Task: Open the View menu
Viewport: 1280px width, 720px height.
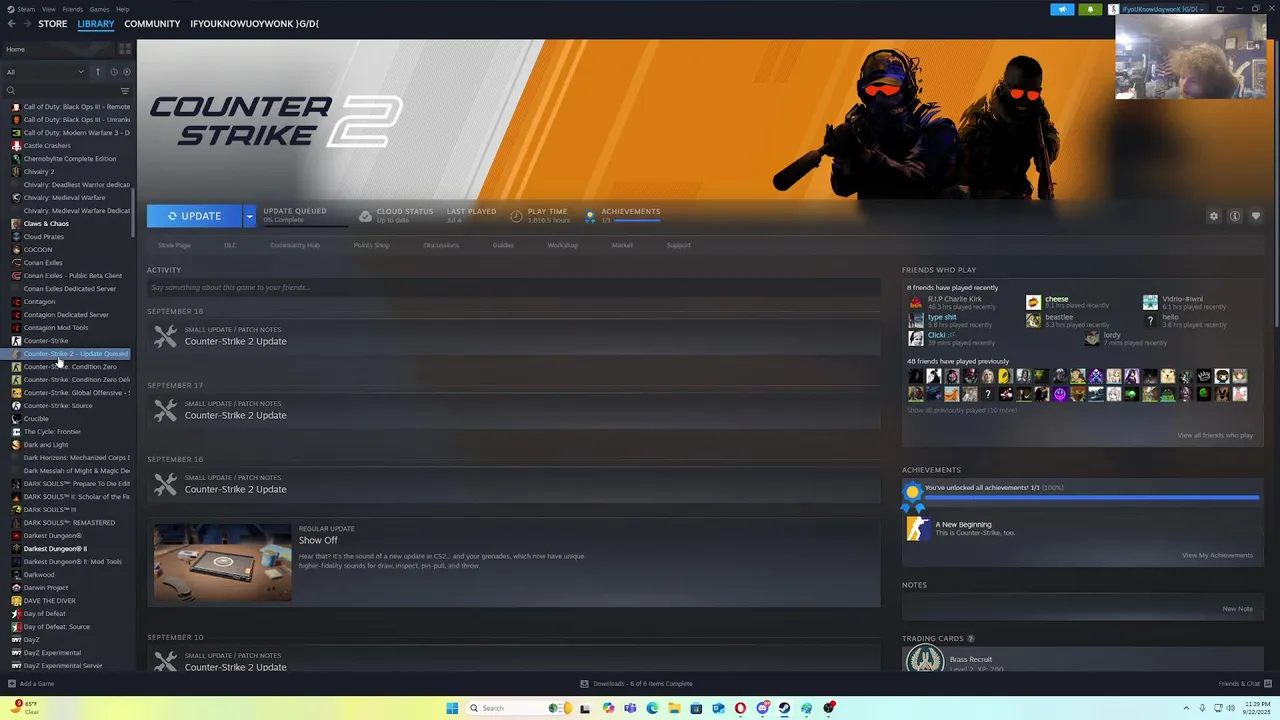Action: tap(48, 9)
